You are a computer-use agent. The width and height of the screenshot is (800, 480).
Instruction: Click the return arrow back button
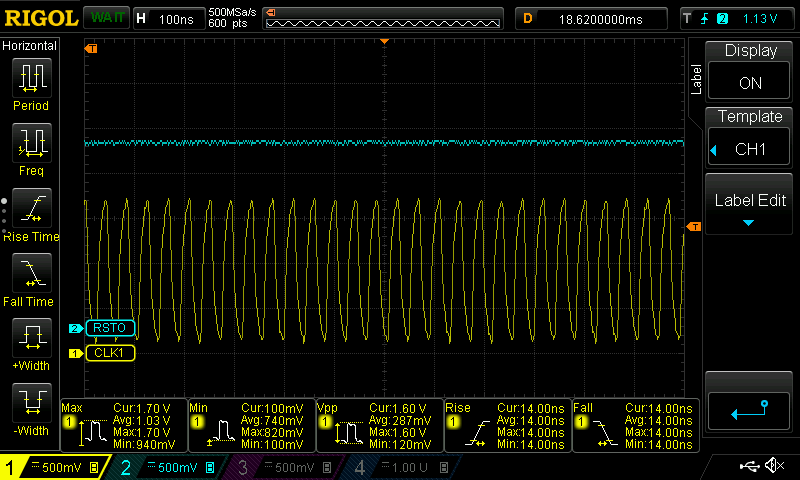pos(749,410)
